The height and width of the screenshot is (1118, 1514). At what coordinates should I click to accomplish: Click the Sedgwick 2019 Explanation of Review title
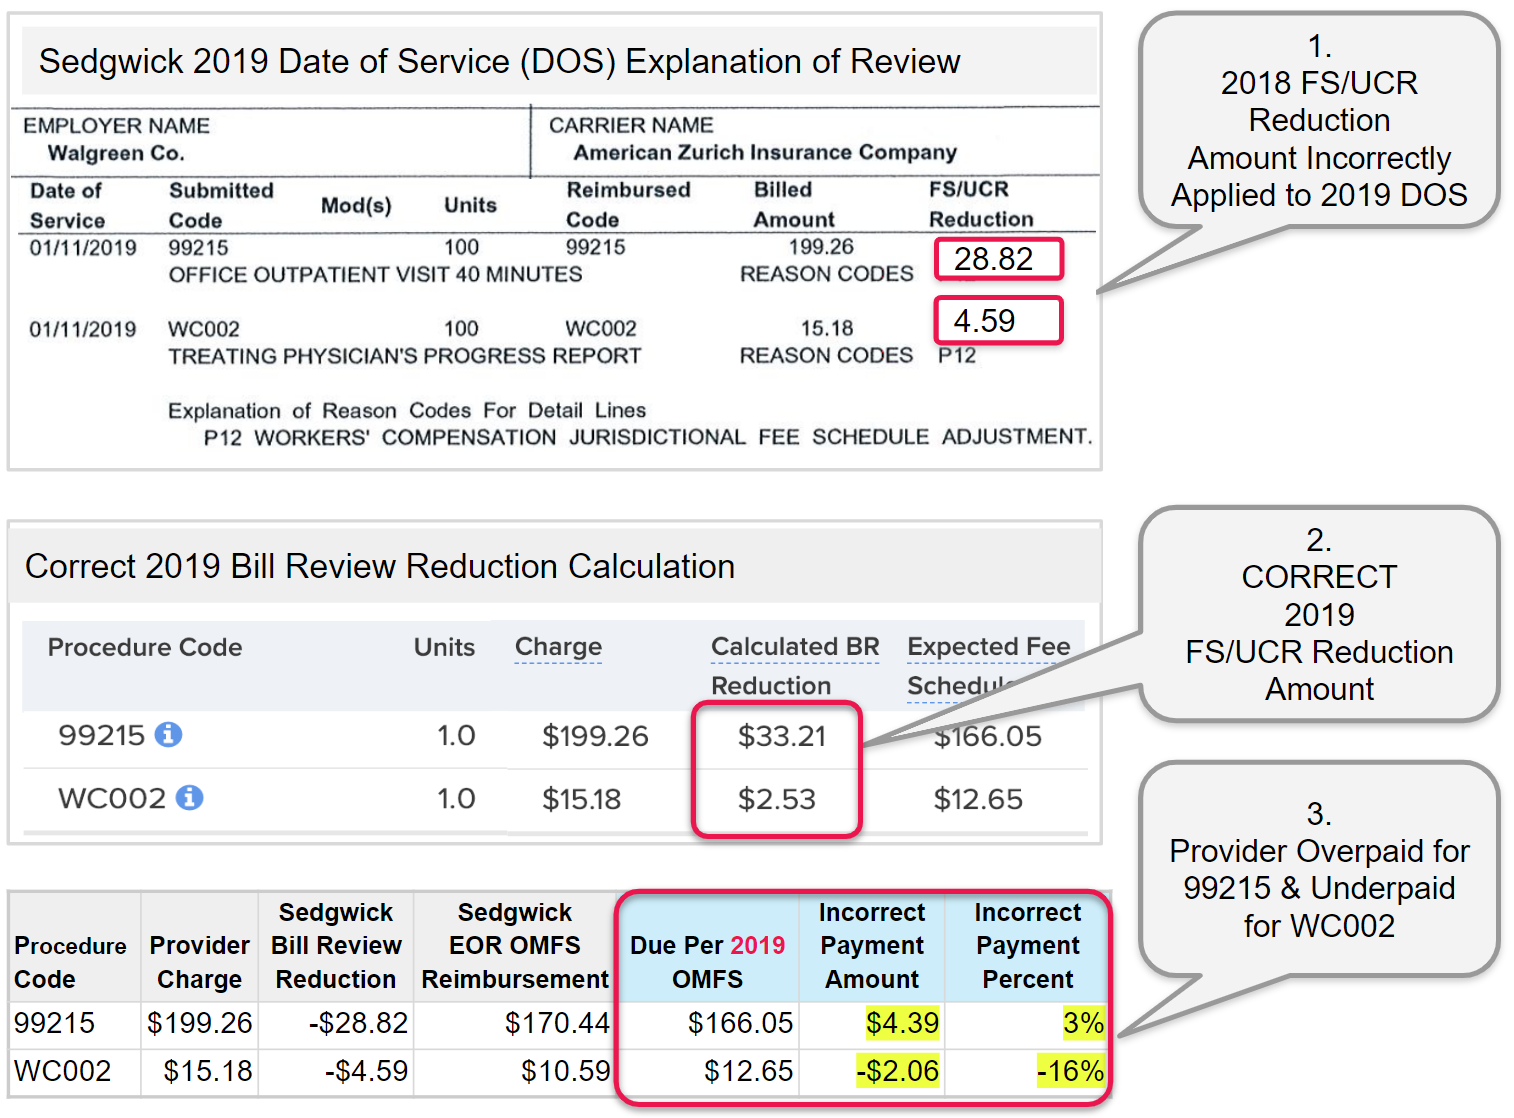[x=499, y=62]
